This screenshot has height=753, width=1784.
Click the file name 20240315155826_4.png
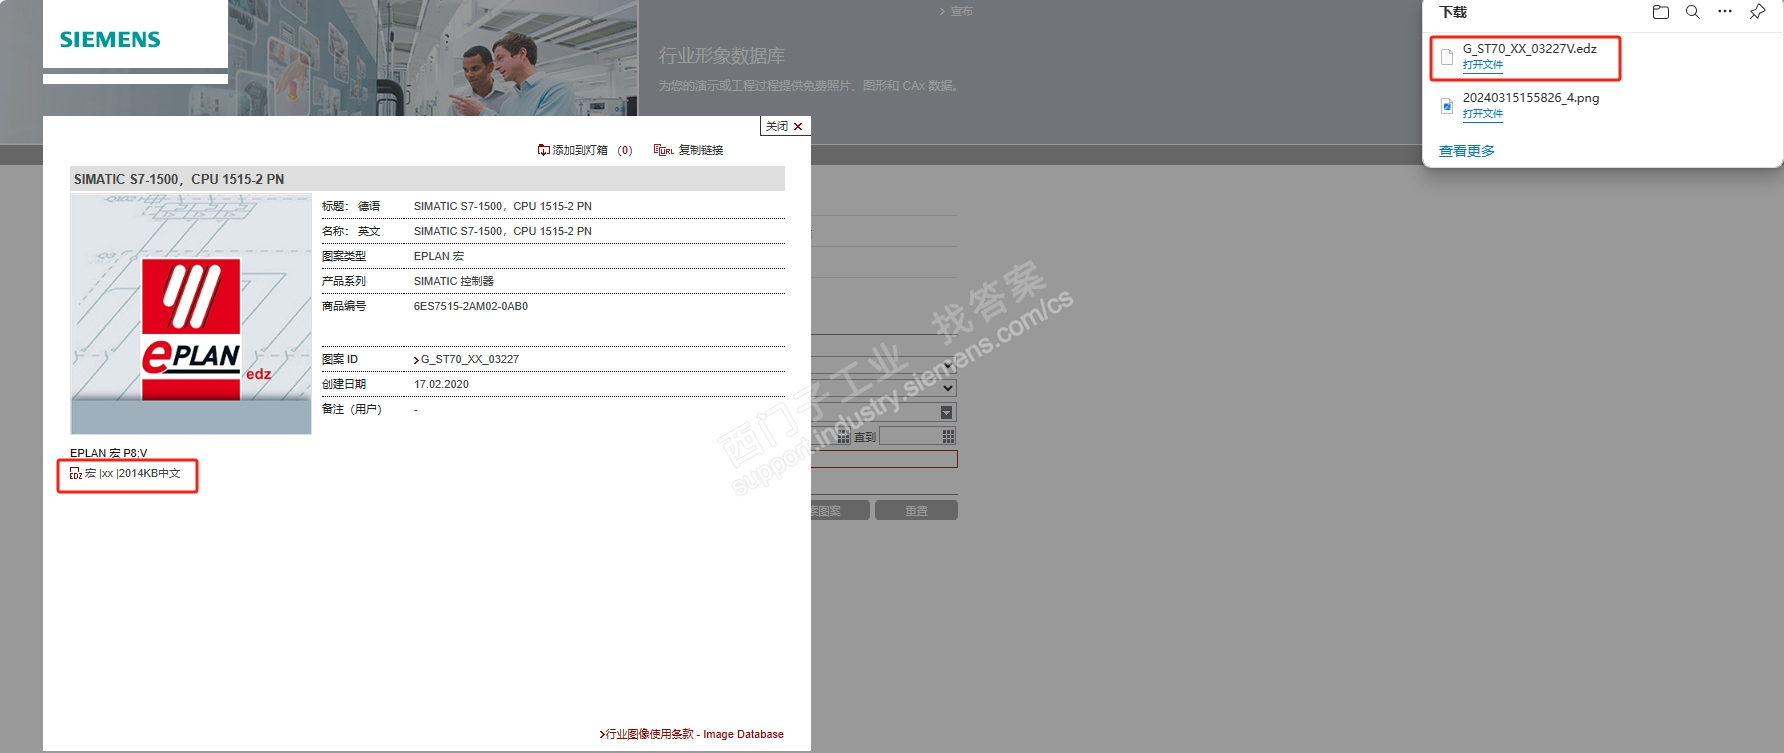coord(1531,97)
